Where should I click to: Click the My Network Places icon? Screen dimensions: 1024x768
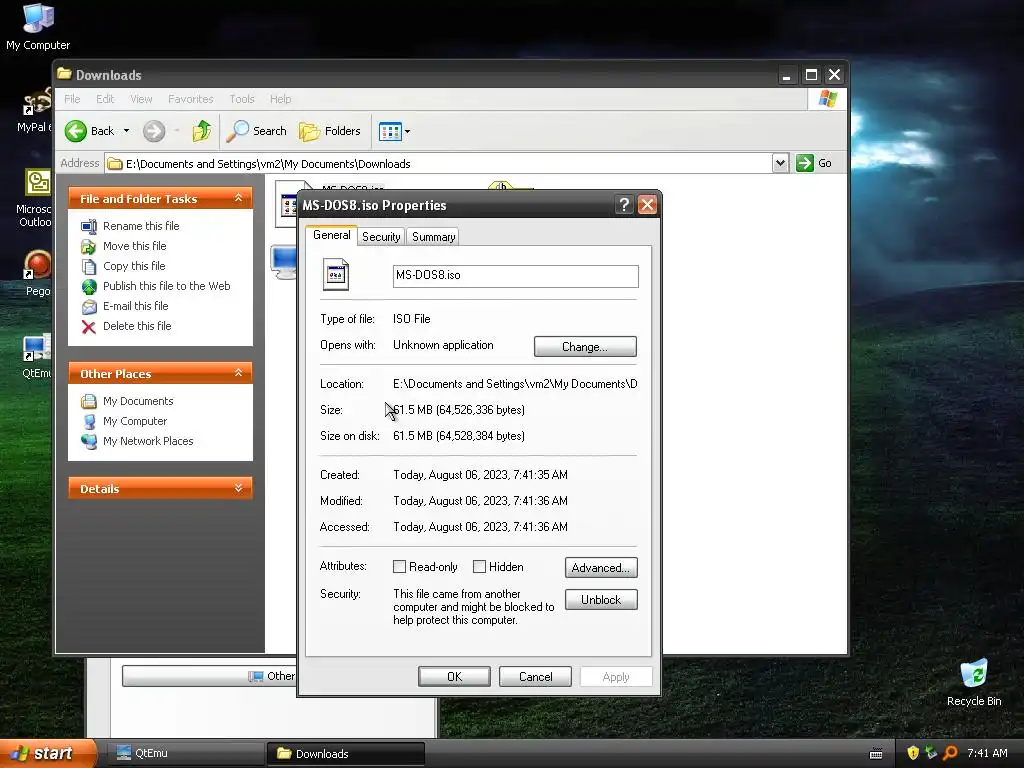click(x=89, y=441)
